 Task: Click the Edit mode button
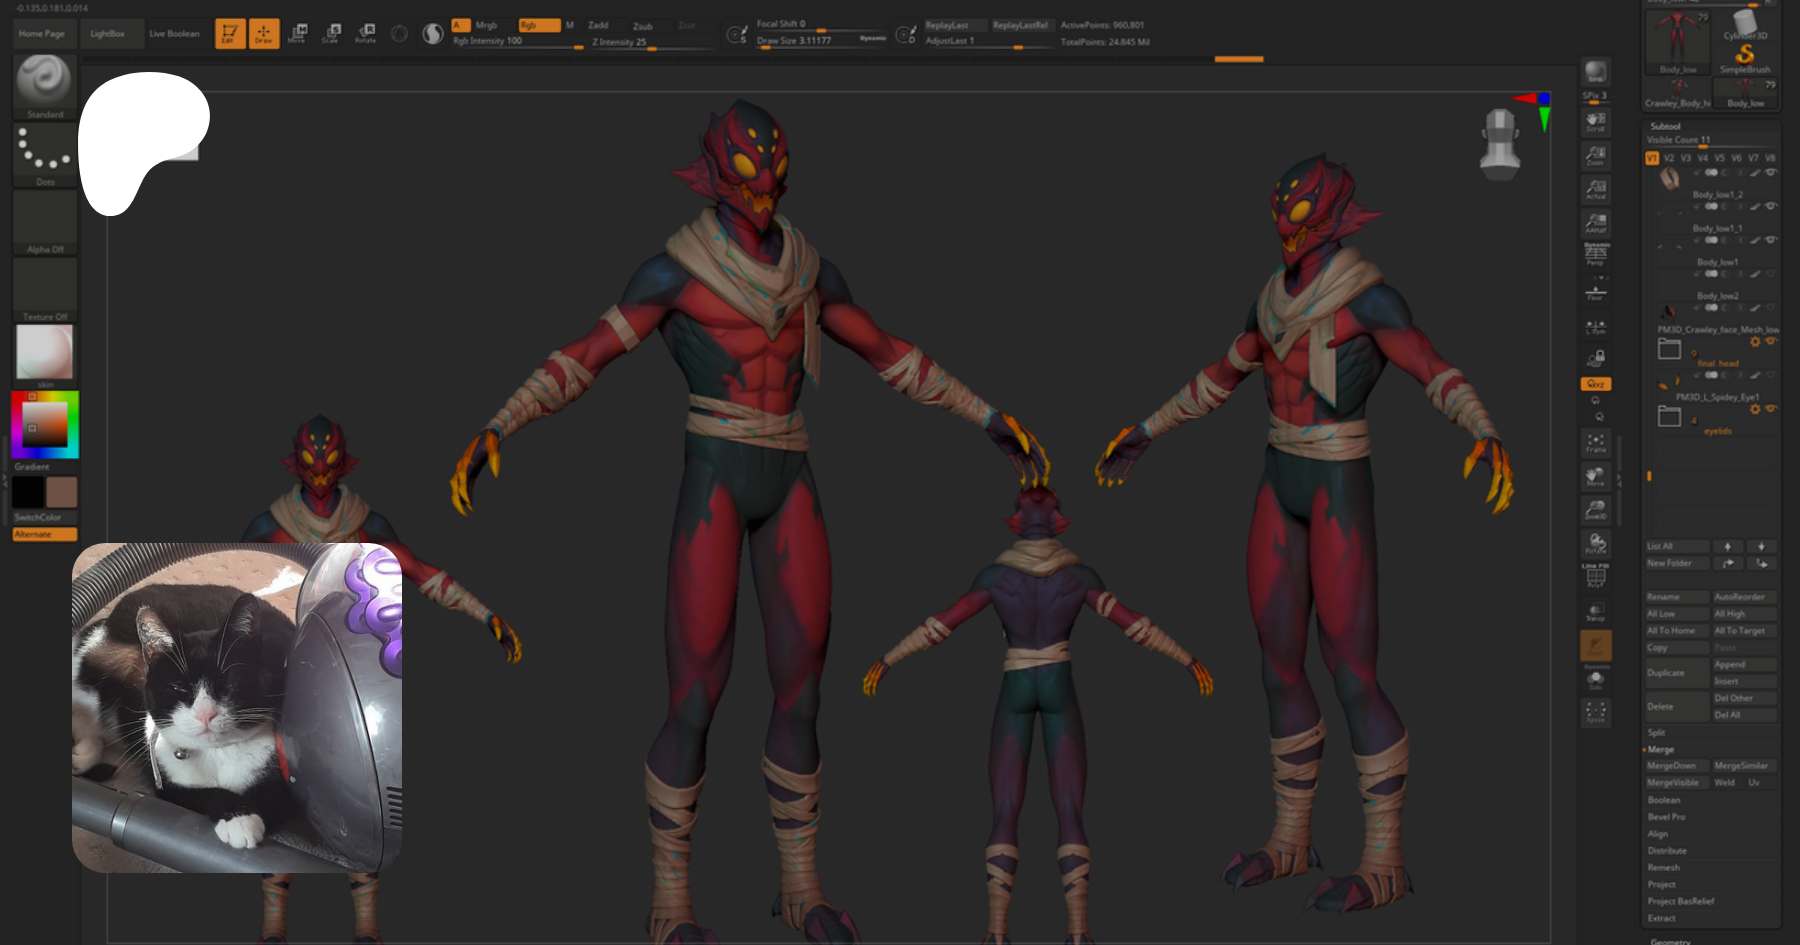(229, 34)
